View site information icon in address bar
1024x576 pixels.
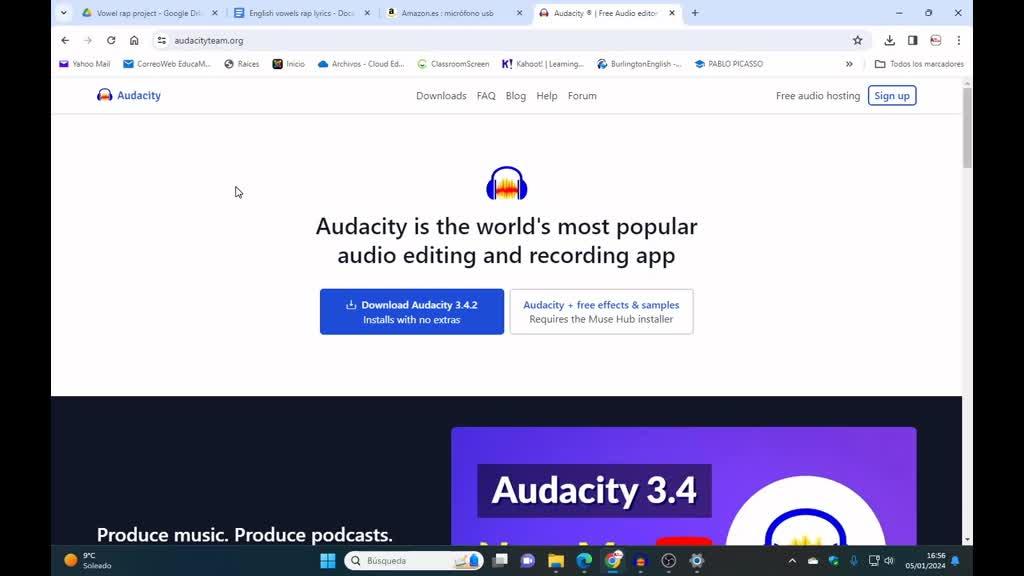[x=161, y=40]
